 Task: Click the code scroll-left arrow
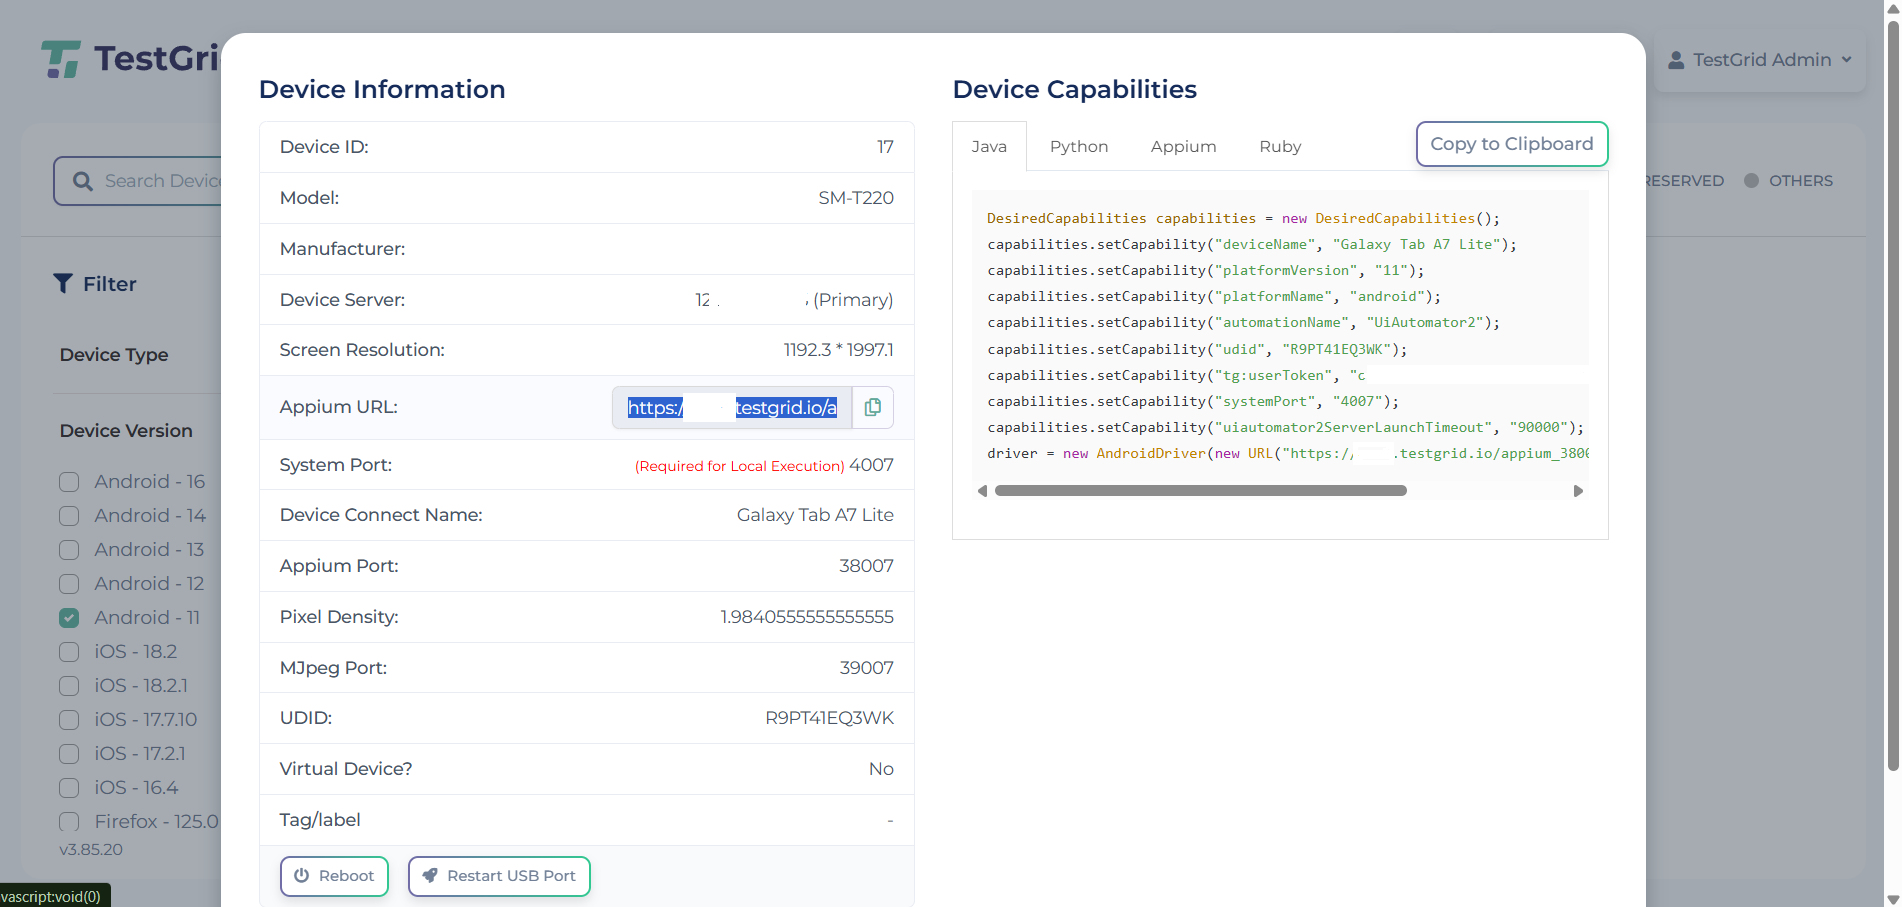[982, 491]
